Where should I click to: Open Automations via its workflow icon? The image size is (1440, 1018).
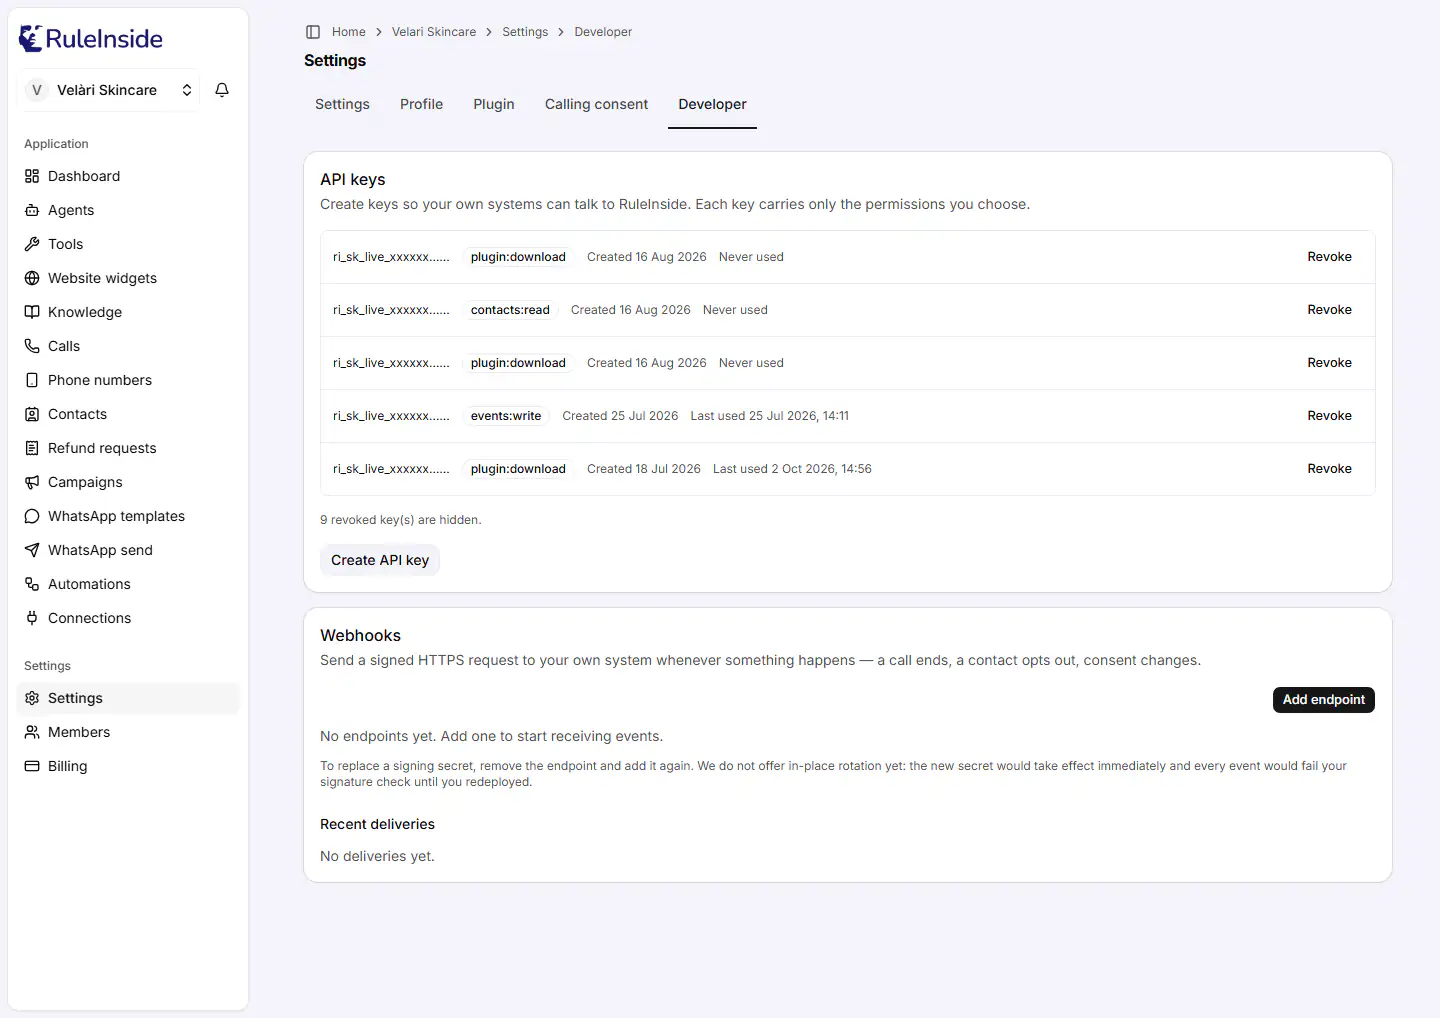point(32,584)
